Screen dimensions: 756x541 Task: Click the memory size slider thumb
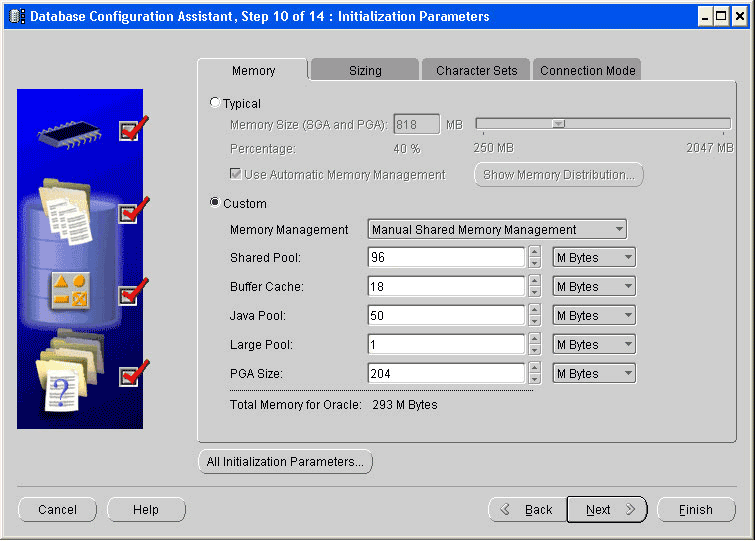[x=559, y=124]
